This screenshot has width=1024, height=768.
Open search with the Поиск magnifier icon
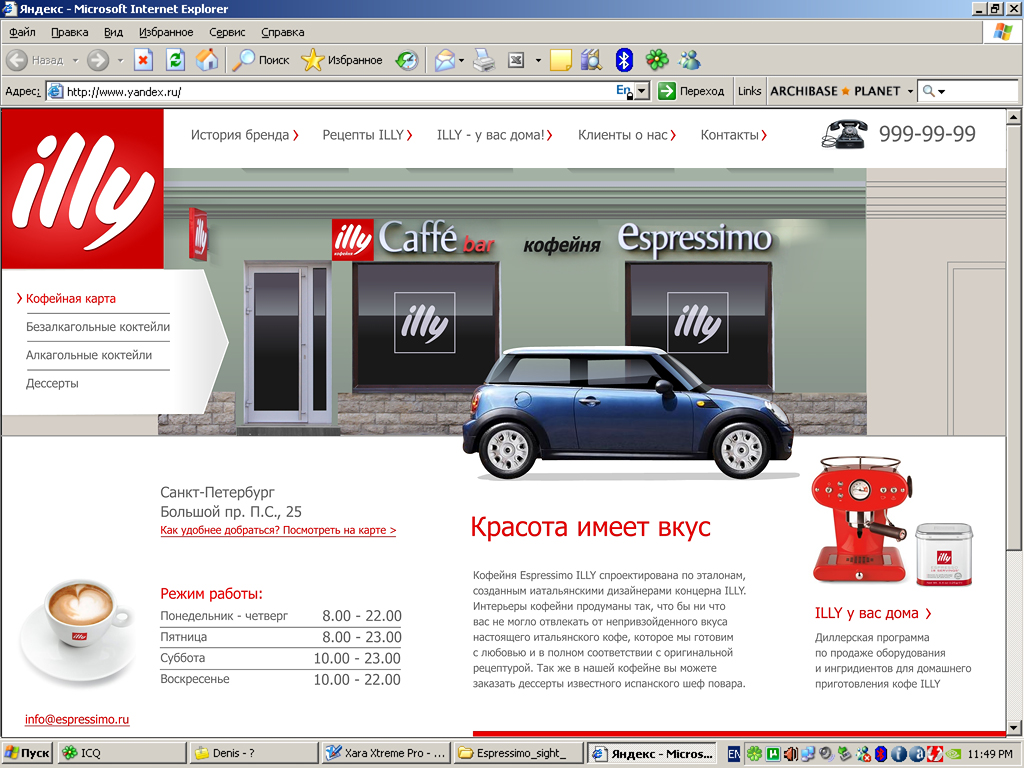coord(243,60)
